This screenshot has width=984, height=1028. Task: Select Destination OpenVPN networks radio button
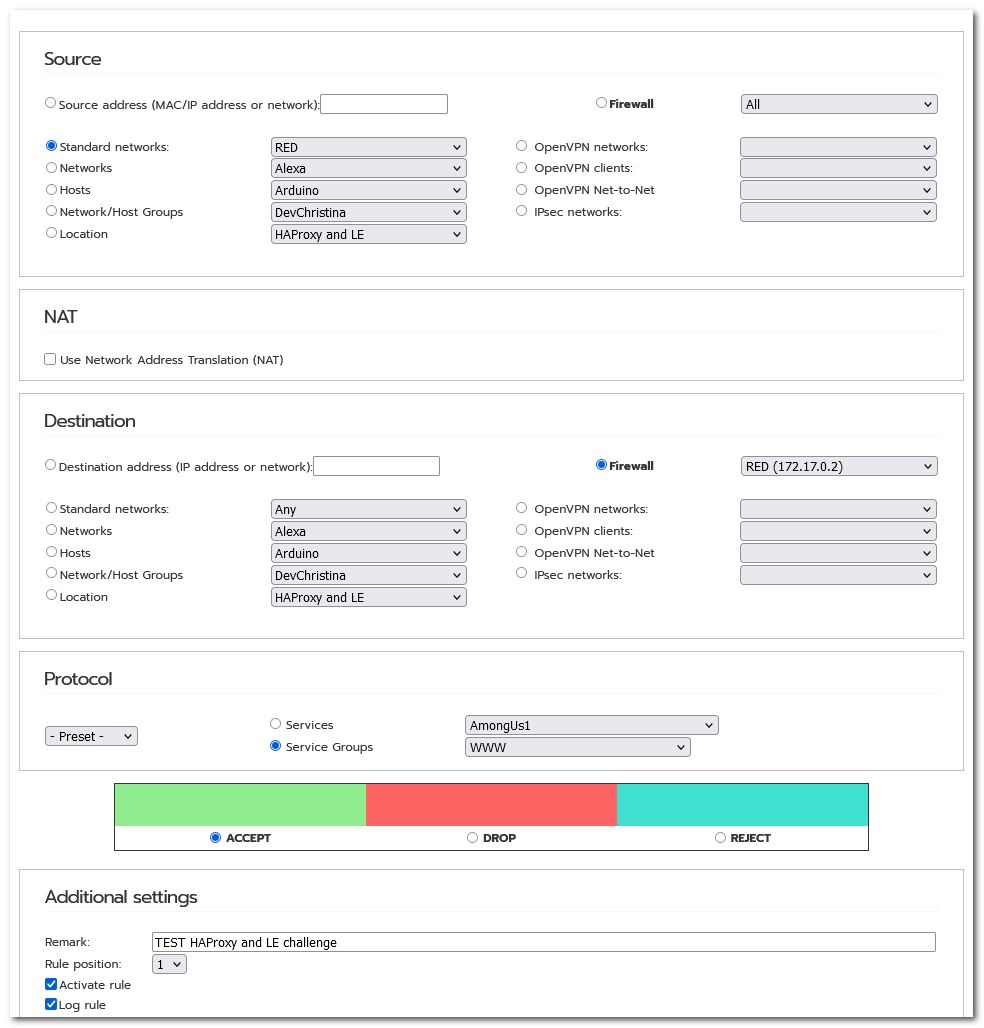tap(521, 507)
